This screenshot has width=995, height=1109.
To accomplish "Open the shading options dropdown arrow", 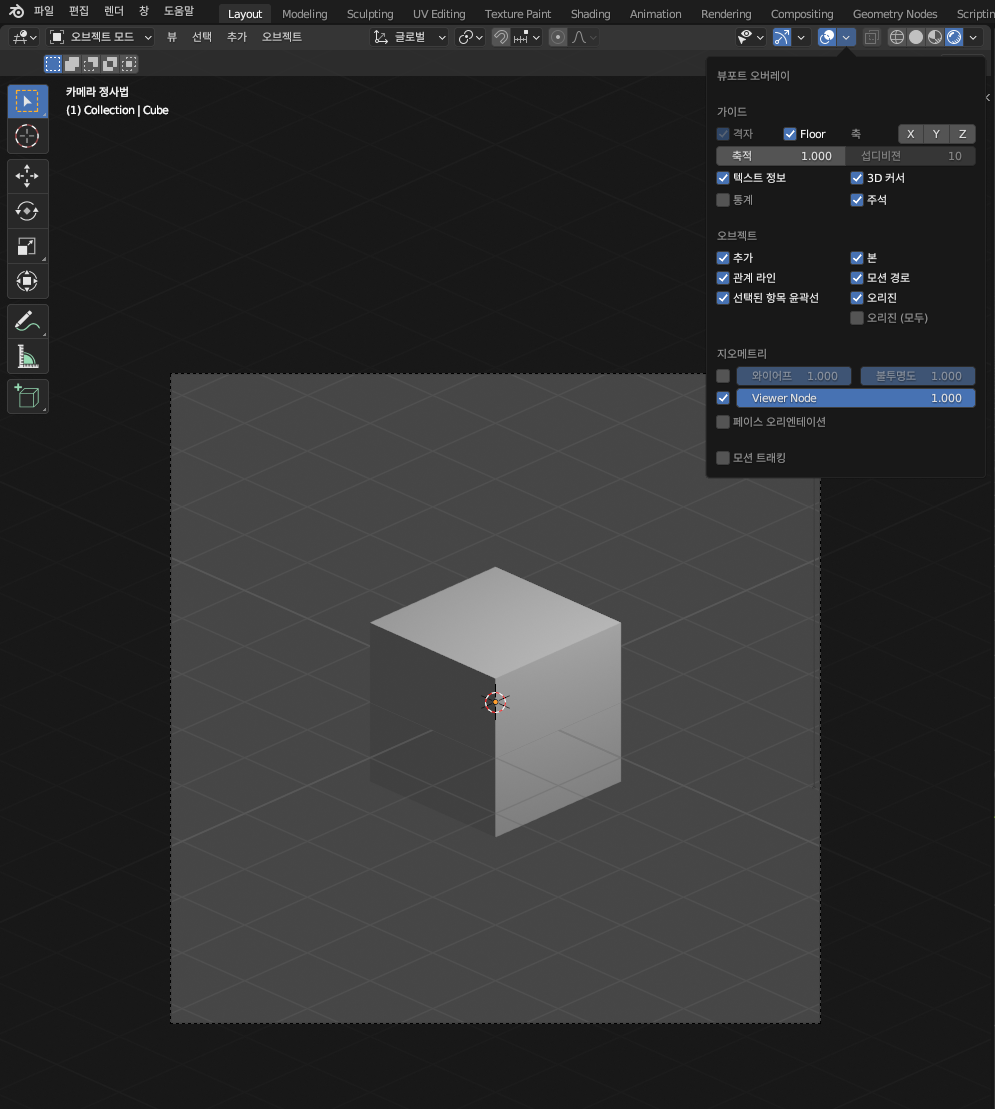I will coord(973,37).
